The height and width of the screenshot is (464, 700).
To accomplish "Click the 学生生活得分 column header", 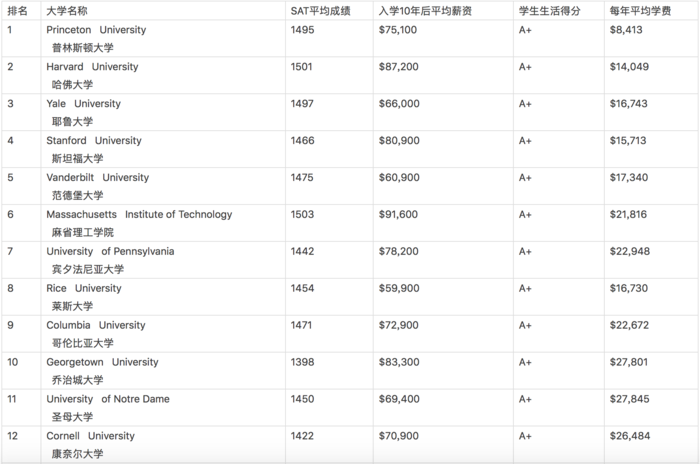I will tap(550, 11).
